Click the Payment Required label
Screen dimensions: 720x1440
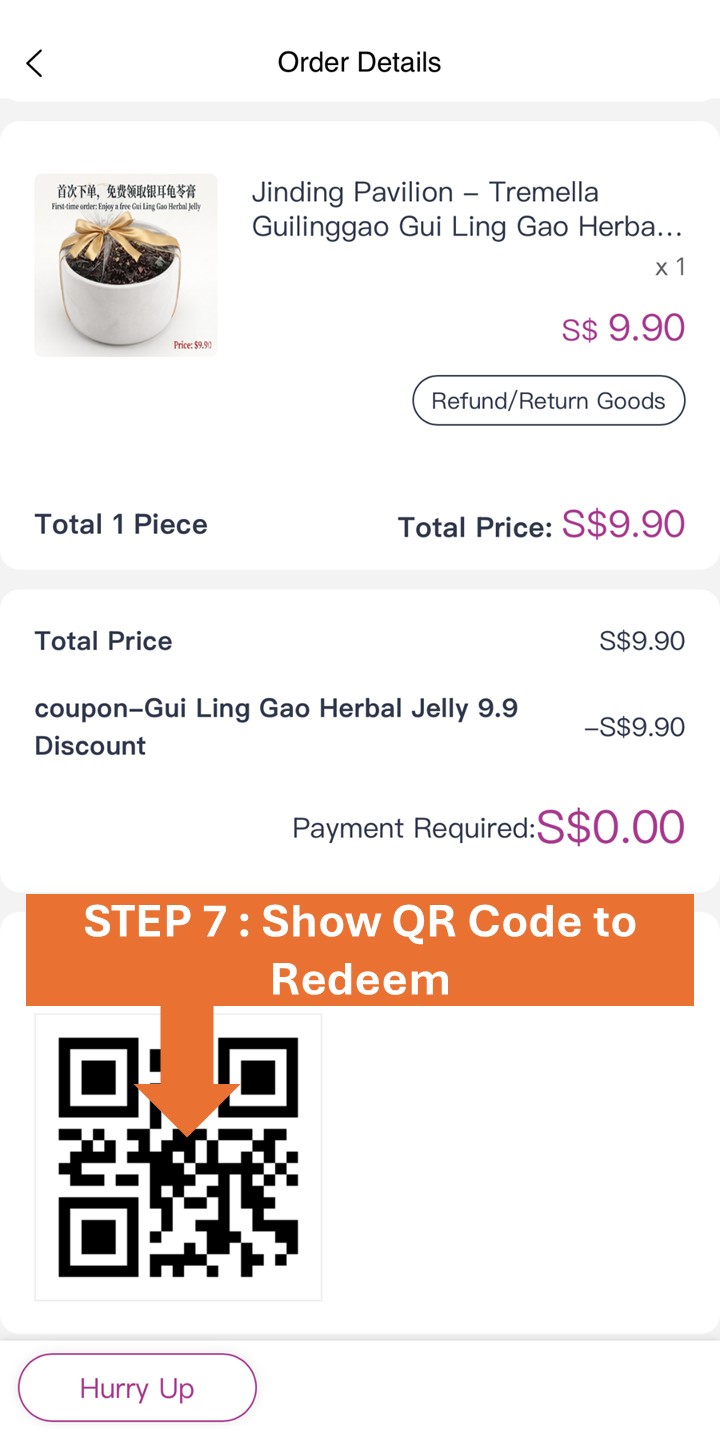pyautogui.click(x=413, y=828)
